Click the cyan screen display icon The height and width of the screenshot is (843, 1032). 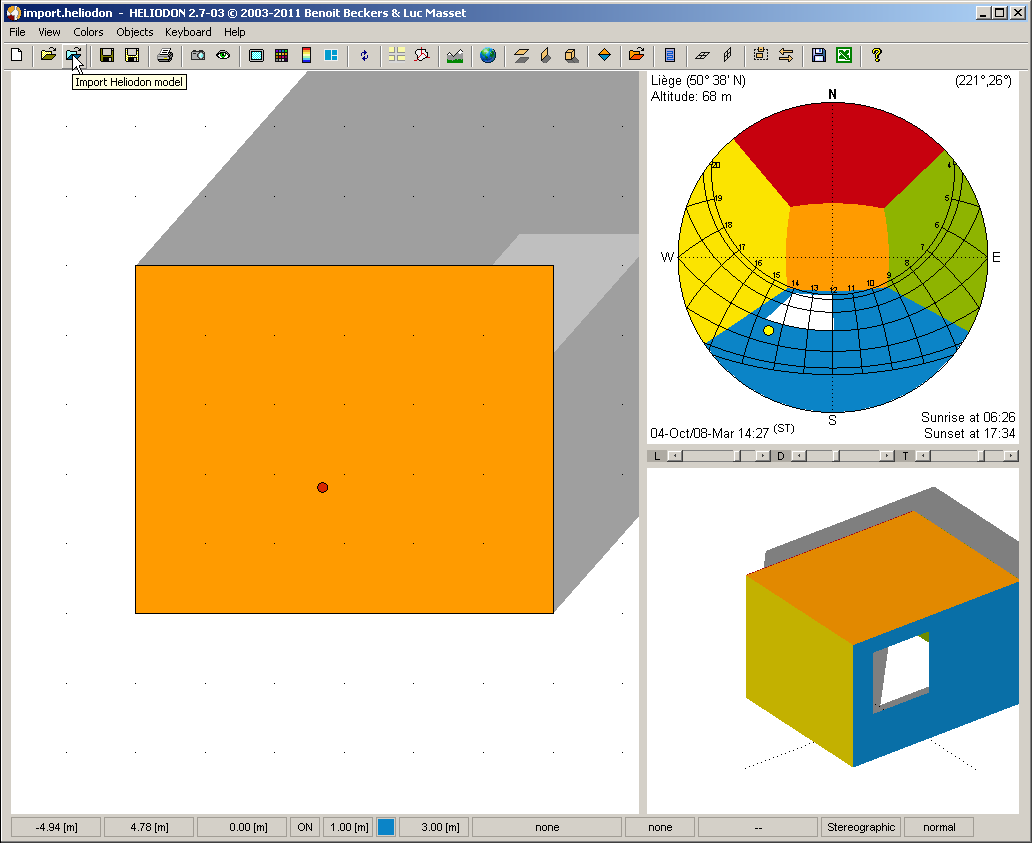coord(256,55)
